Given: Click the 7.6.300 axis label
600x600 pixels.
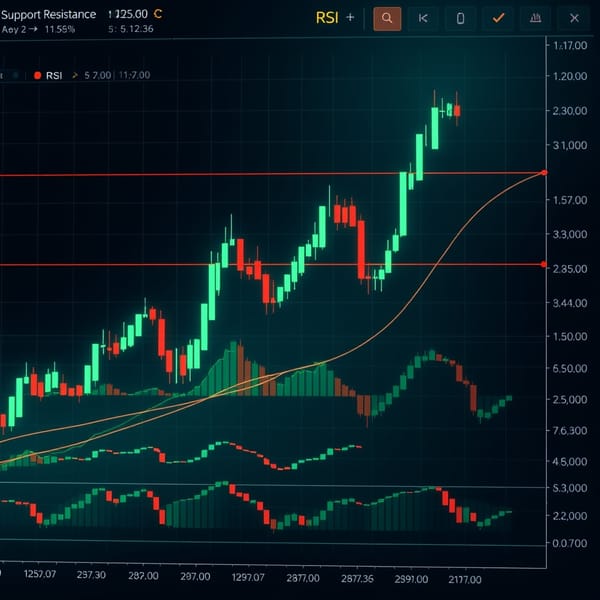Looking at the screenshot, I should [570, 431].
